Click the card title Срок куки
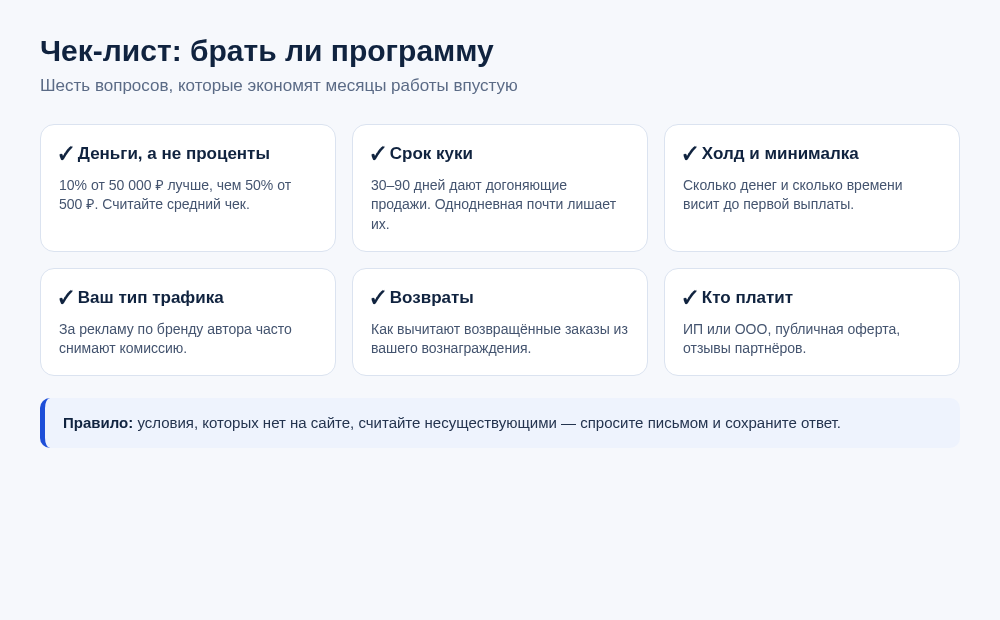The width and height of the screenshot is (1000, 620). click(x=431, y=154)
